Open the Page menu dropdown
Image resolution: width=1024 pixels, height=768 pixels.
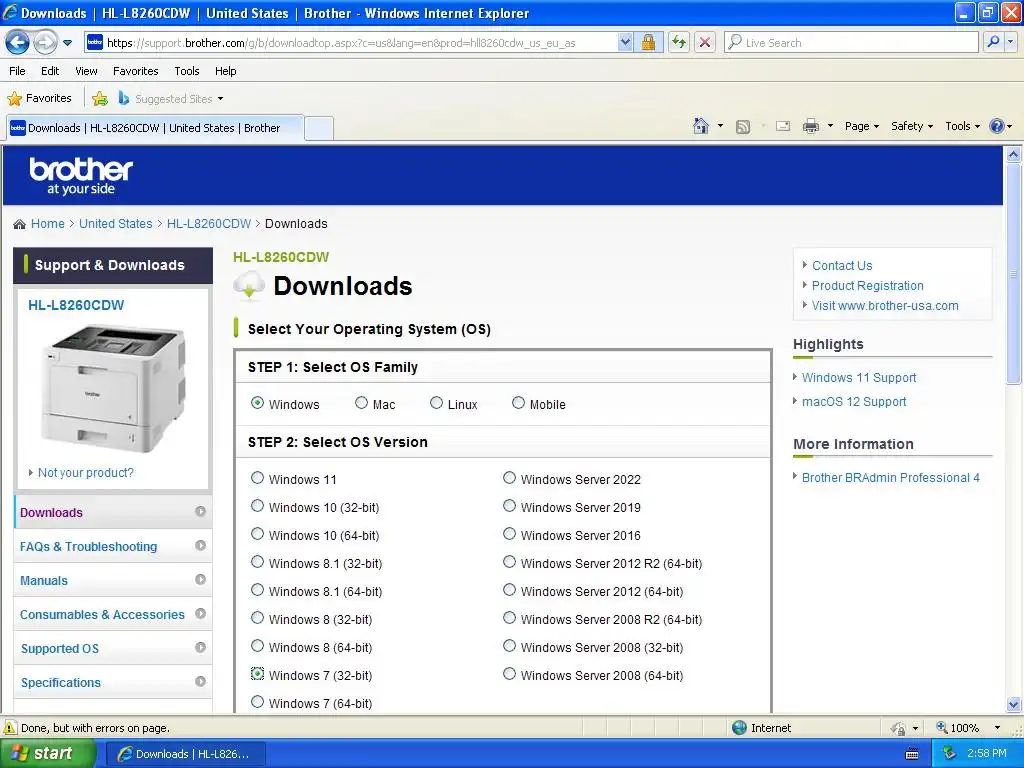click(x=861, y=126)
